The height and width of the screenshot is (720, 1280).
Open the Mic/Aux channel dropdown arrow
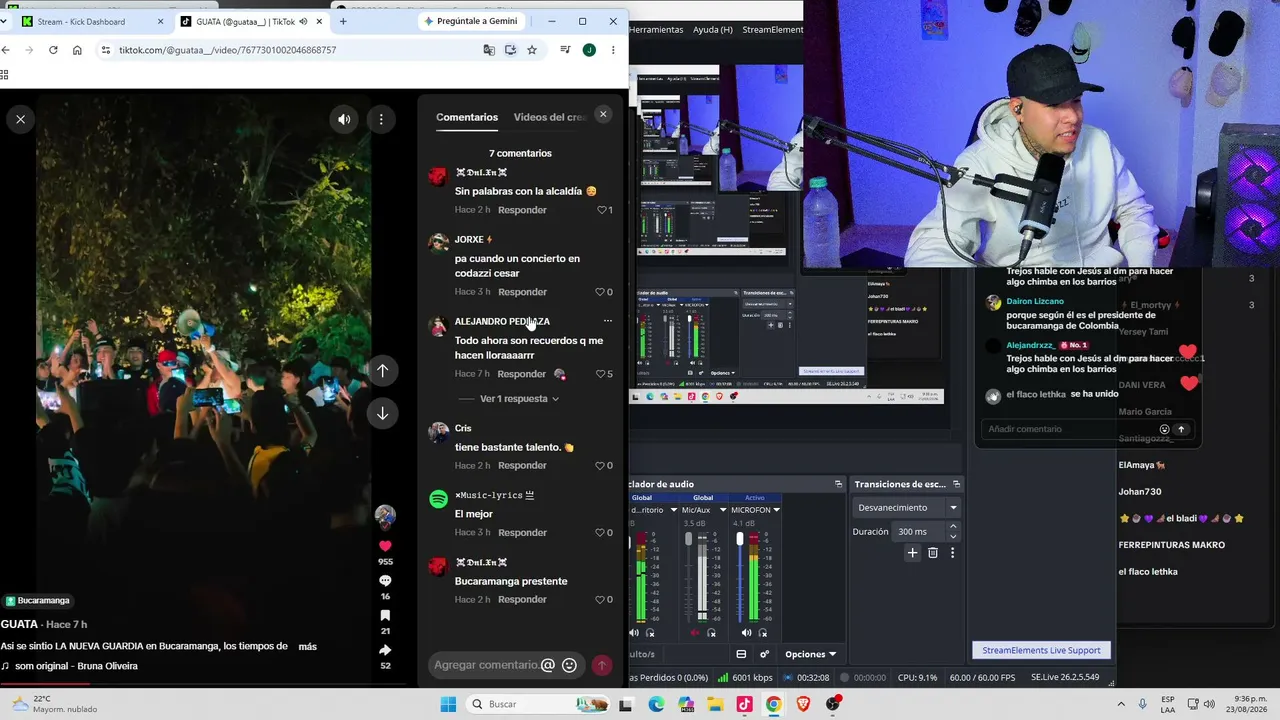(723, 510)
